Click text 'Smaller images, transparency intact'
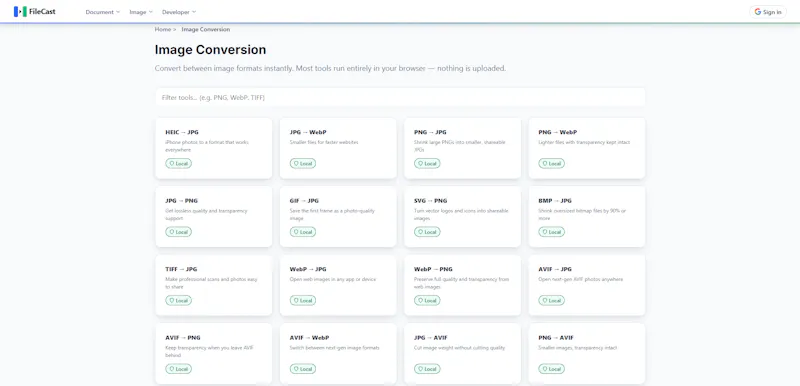800x386 pixels. tap(578, 348)
